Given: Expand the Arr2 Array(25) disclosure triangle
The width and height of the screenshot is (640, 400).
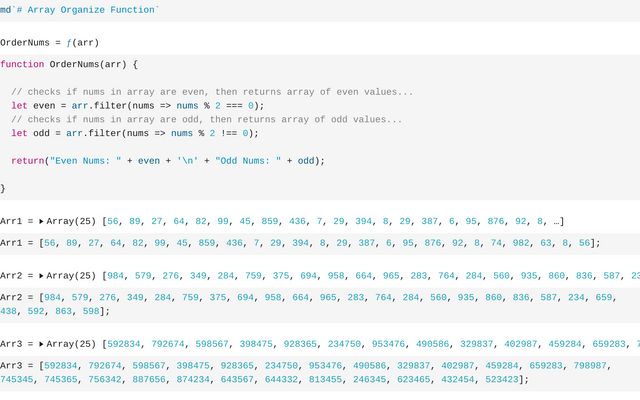Looking at the screenshot, I should 41,275.
